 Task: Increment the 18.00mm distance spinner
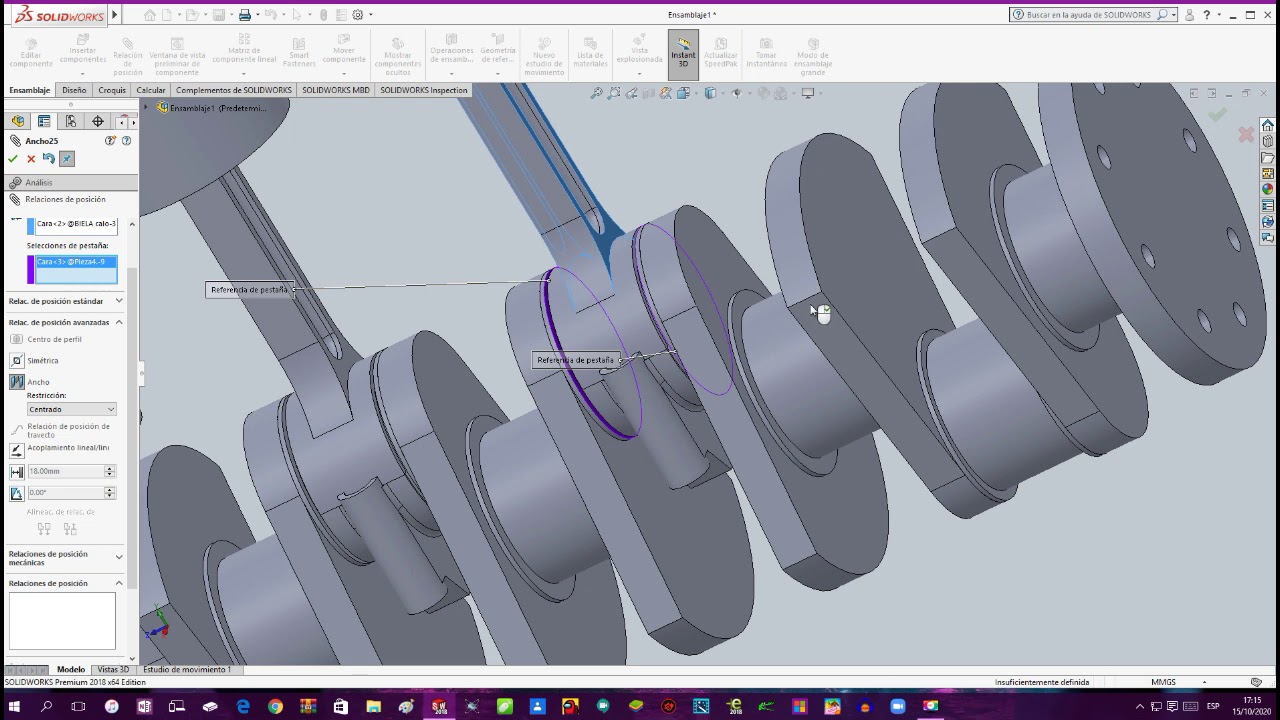pos(109,468)
